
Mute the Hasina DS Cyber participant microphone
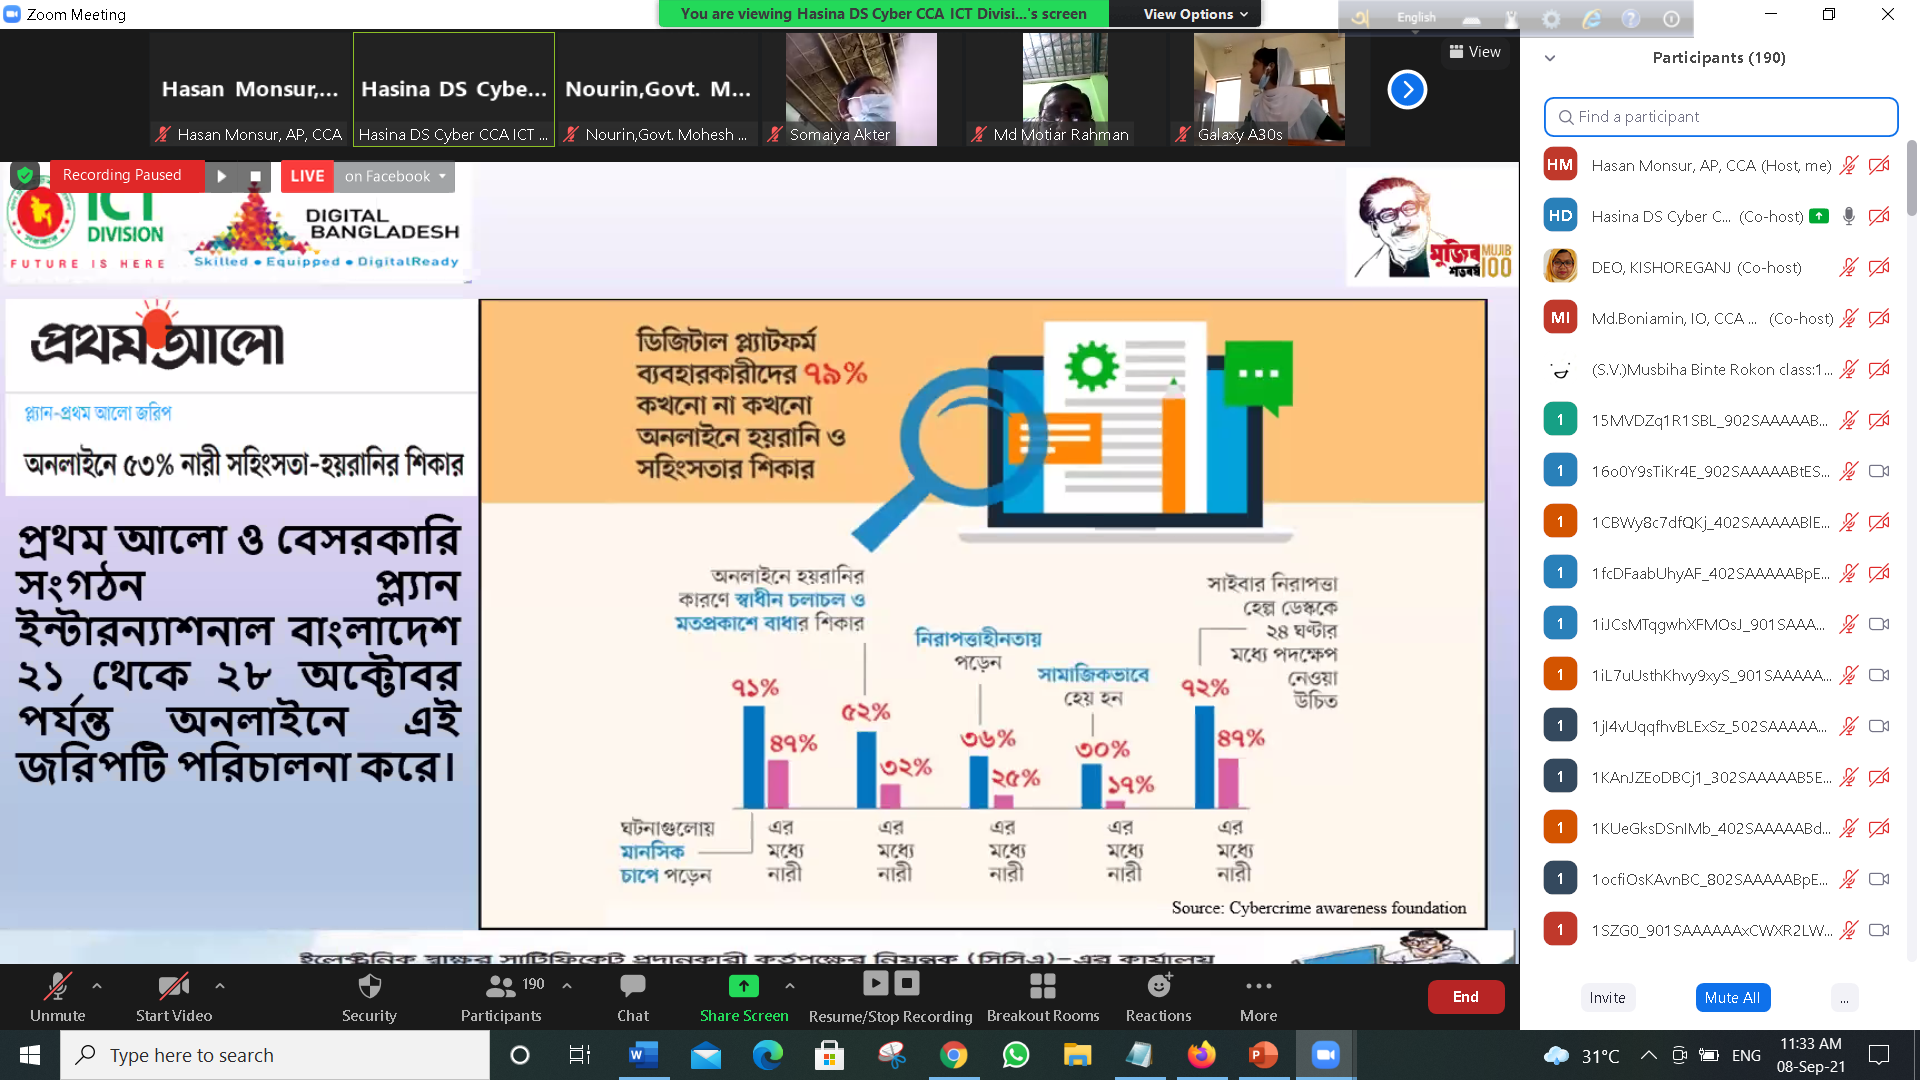pyautogui.click(x=1849, y=216)
